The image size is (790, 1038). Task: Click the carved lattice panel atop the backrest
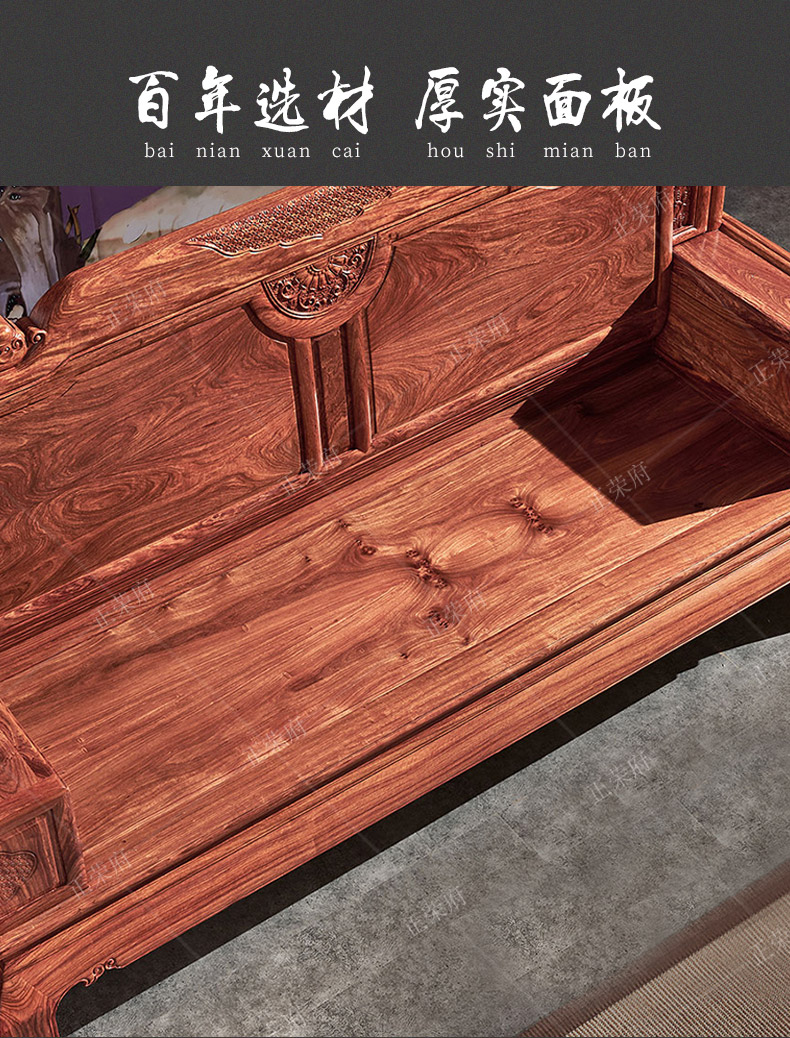290,220
